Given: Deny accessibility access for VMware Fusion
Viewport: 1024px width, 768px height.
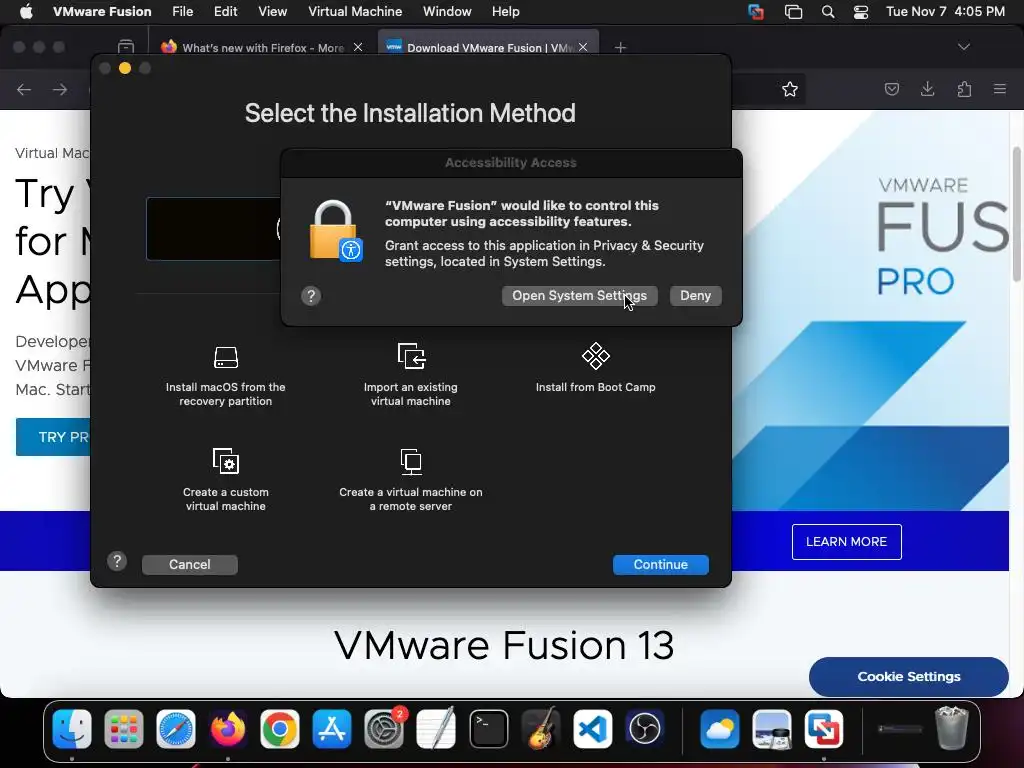Looking at the screenshot, I should (x=696, y=296).
